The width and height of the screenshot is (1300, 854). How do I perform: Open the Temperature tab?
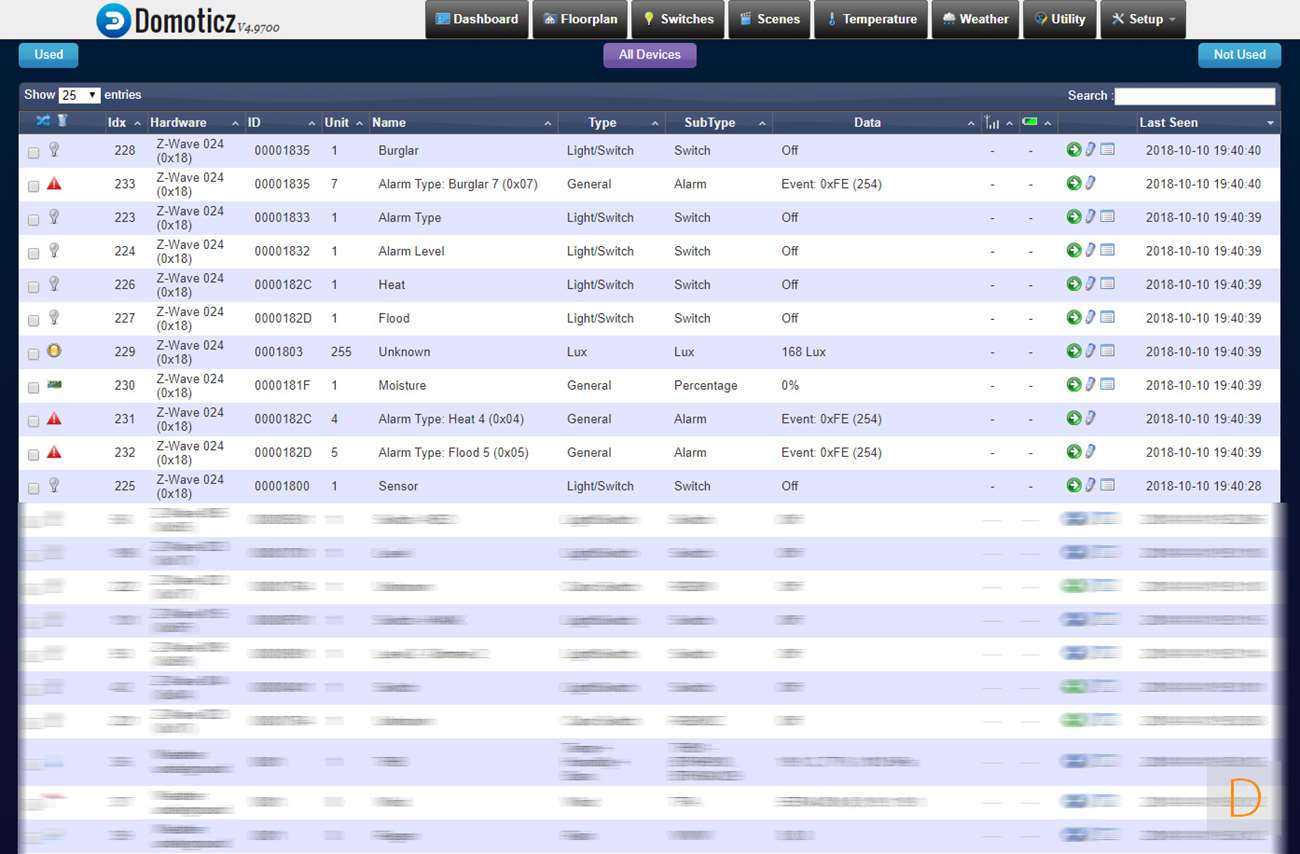(x=870, y=19)
